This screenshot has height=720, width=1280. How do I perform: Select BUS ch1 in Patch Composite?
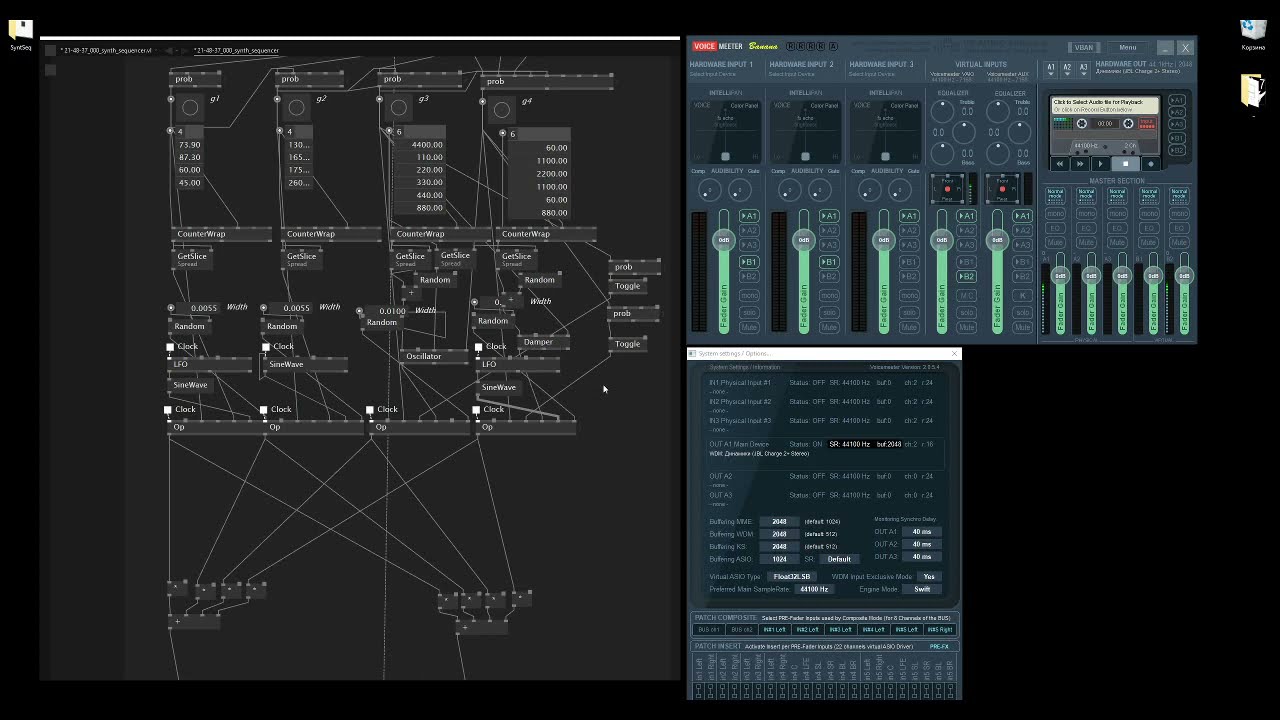(x=709, y=630)
